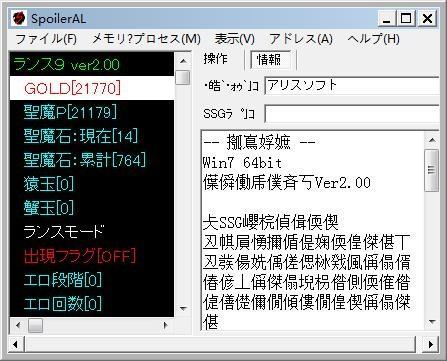Image resolution: width=447 pixels, height=361 pixels.
Task: Select the エロ段階[0] entry
Action: coord(92,280)
